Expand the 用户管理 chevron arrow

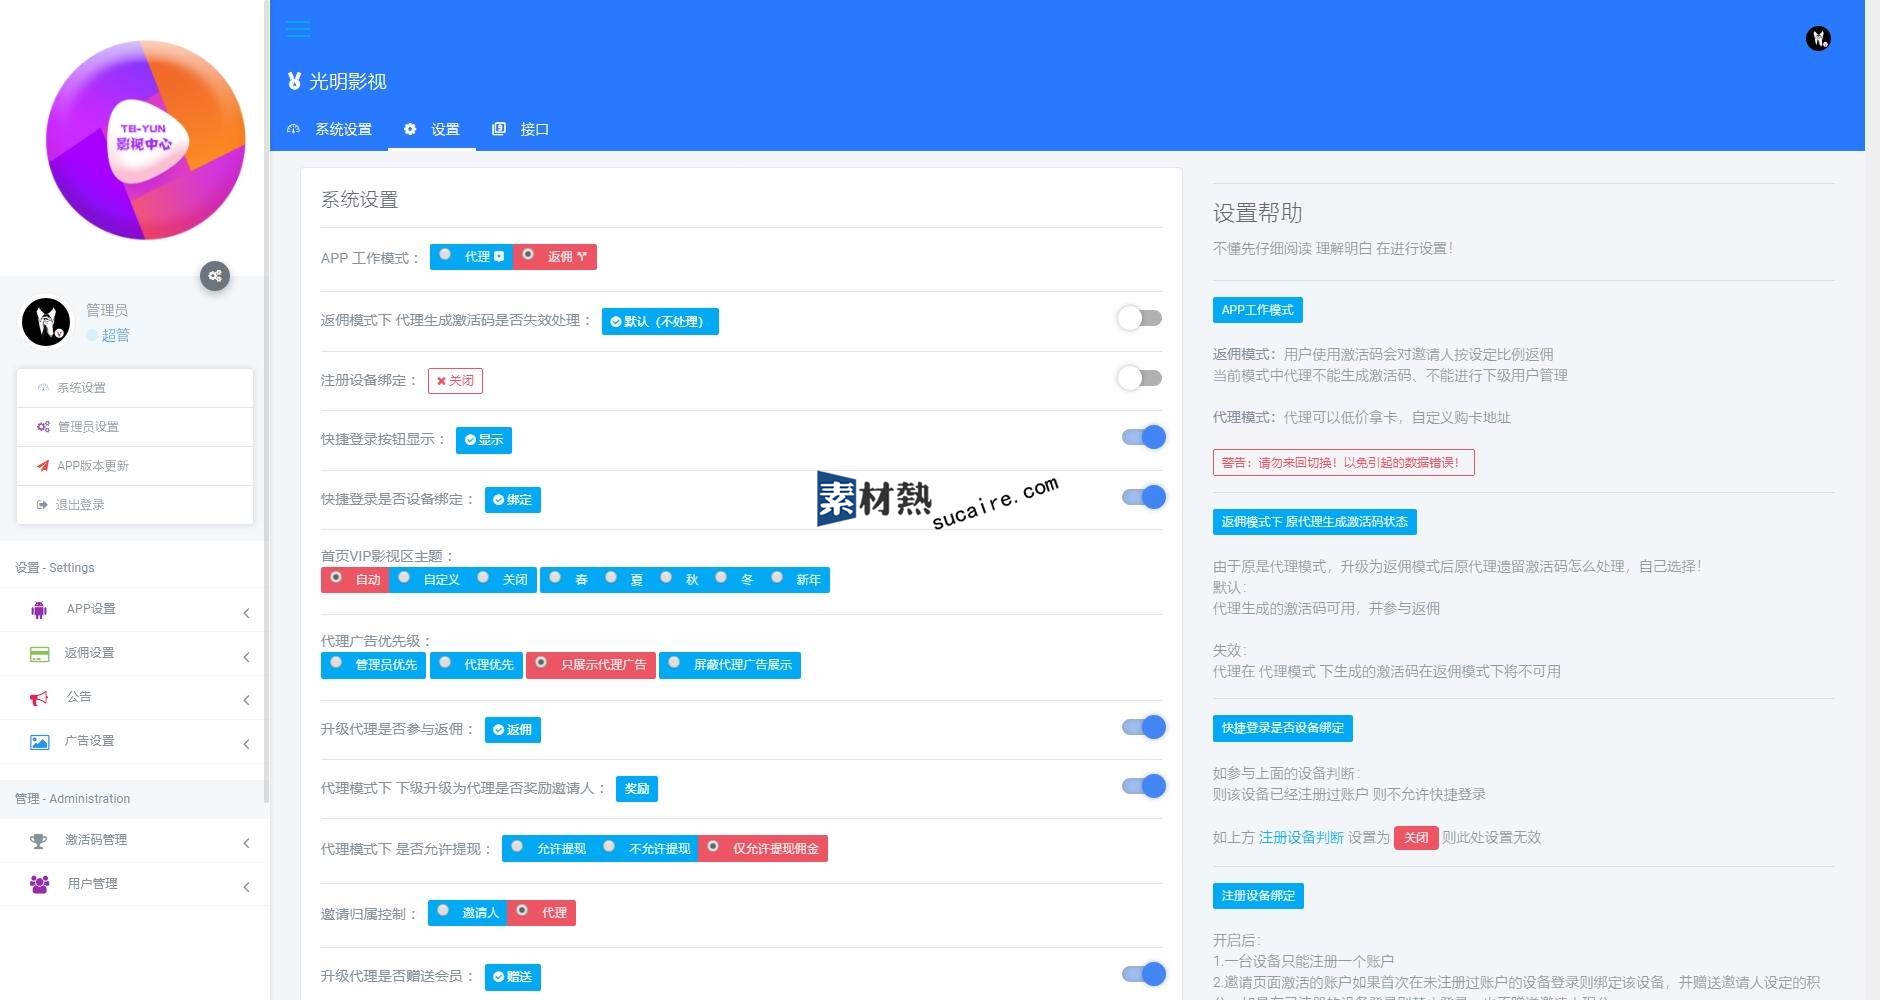coord(246,887)
